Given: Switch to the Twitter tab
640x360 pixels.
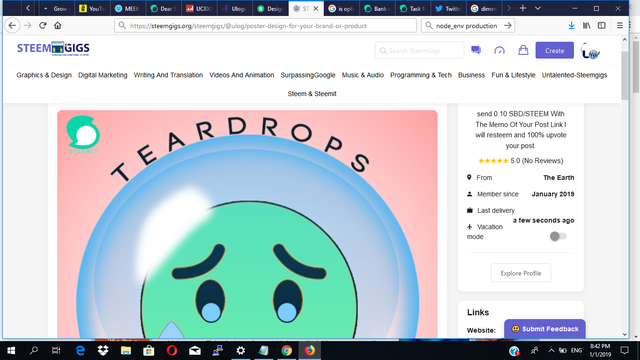Looking at the screenshot, I should click(x=448, y=9).
